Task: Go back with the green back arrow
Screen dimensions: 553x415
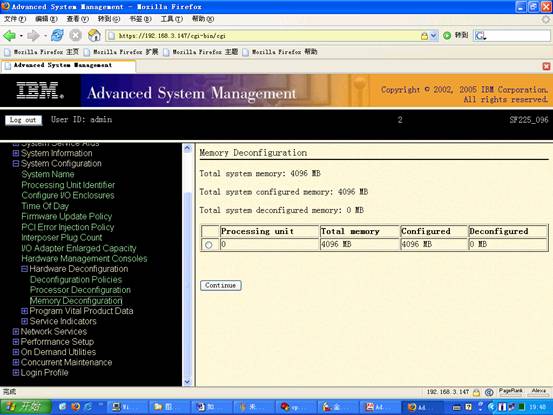Action: coord(10,36)
